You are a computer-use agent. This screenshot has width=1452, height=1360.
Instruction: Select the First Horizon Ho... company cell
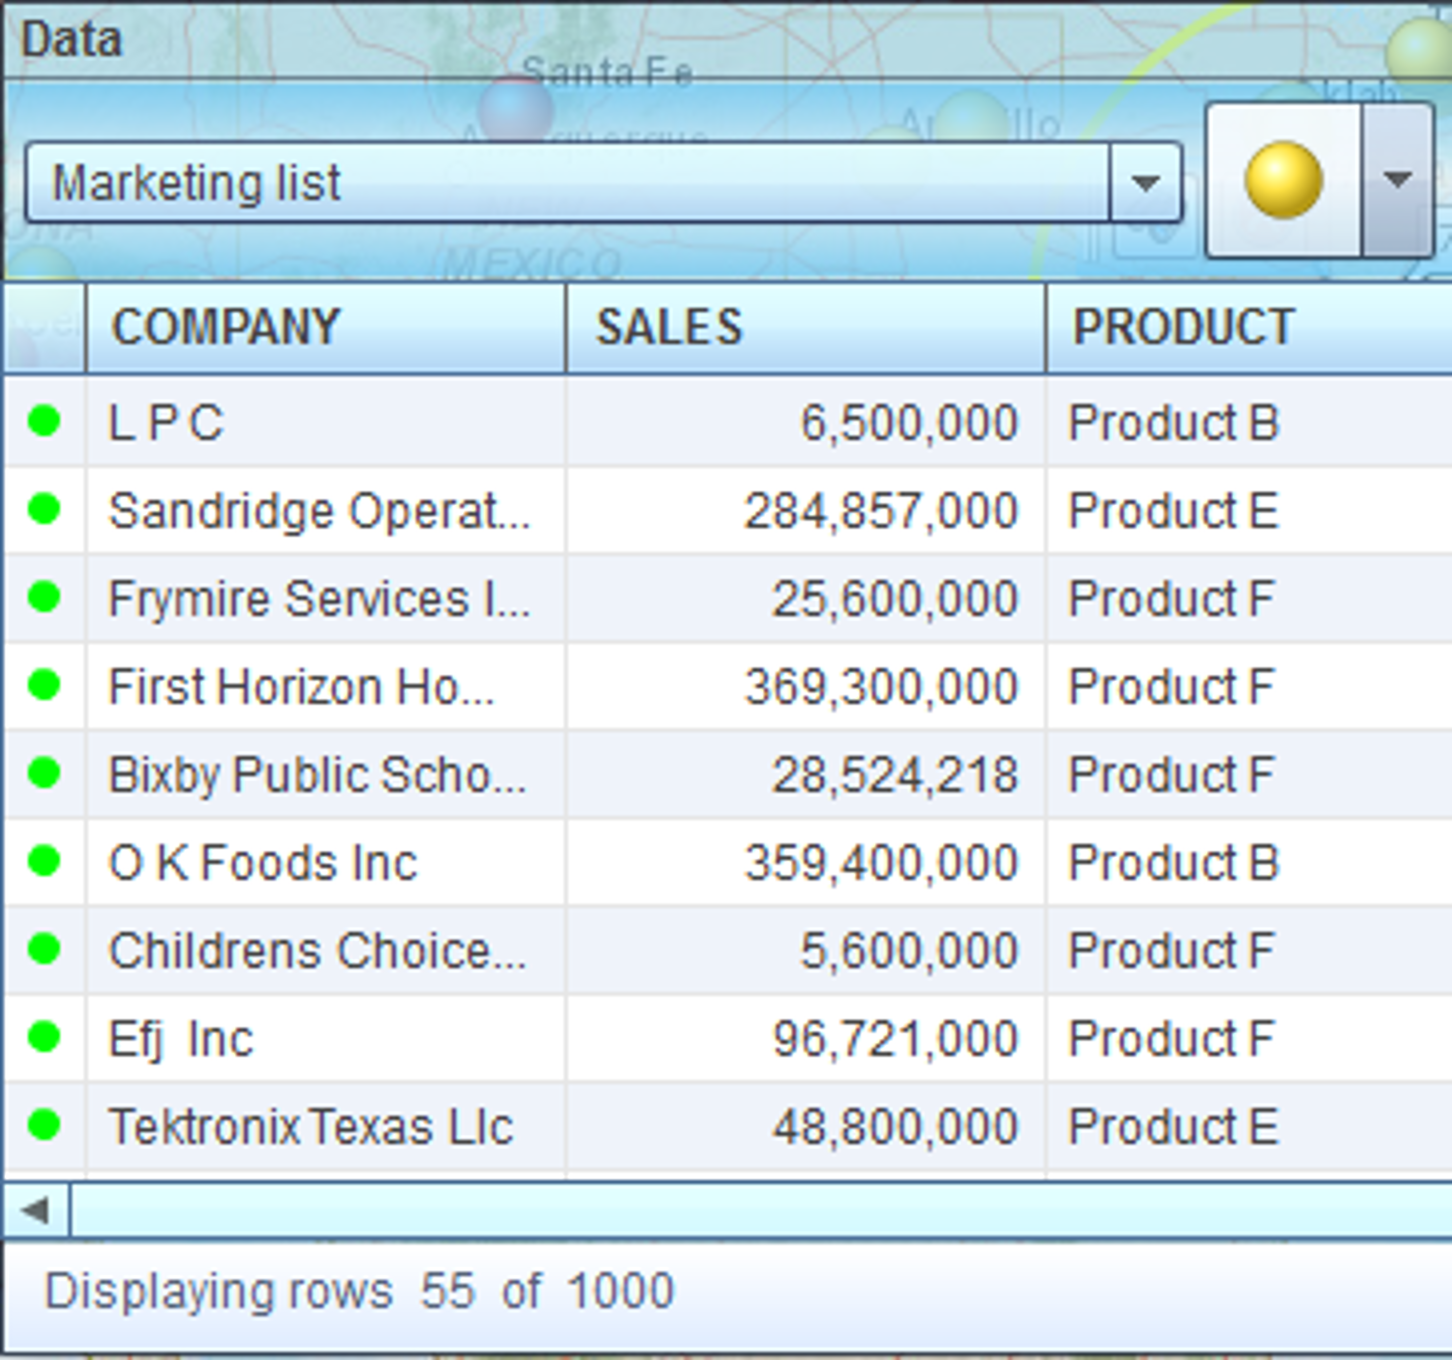[326, 686]
